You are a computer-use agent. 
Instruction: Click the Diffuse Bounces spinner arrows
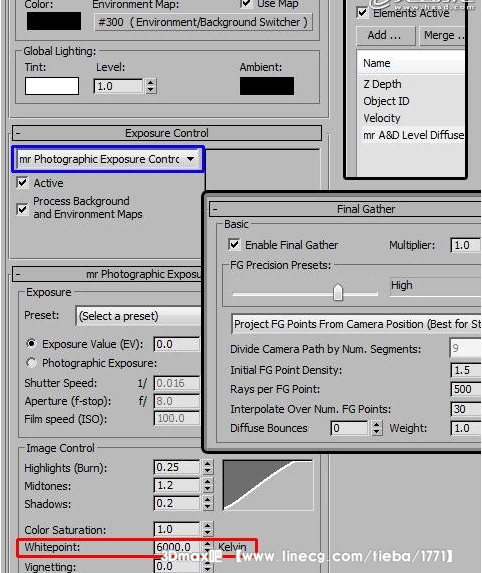(x=377, y=428)
